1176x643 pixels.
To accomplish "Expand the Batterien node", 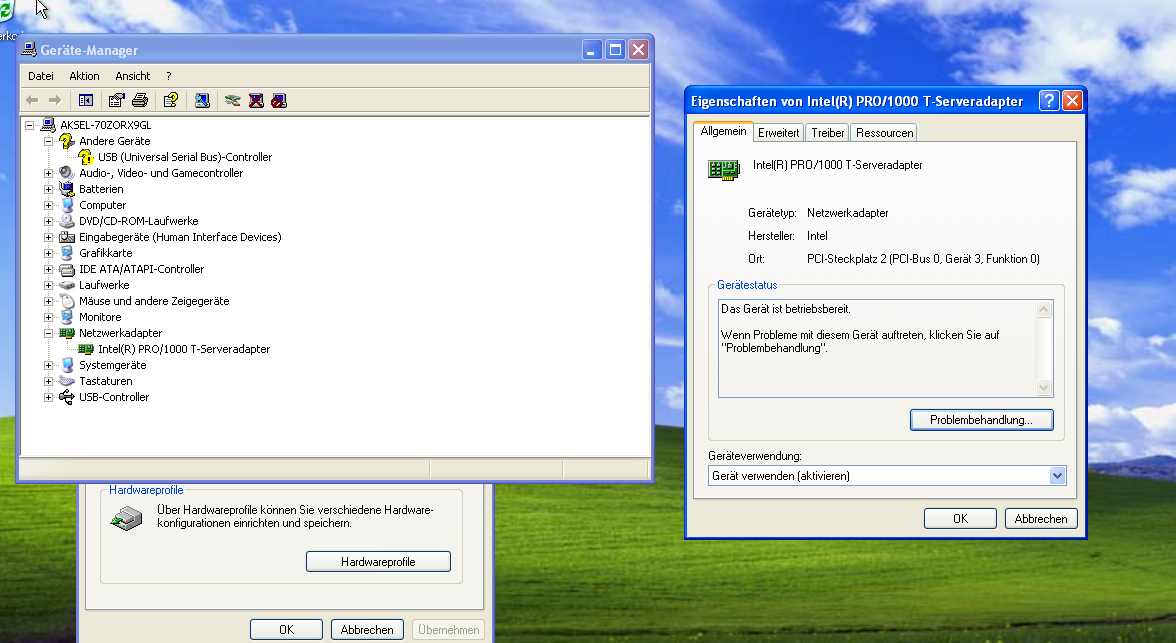I will 48,189.
